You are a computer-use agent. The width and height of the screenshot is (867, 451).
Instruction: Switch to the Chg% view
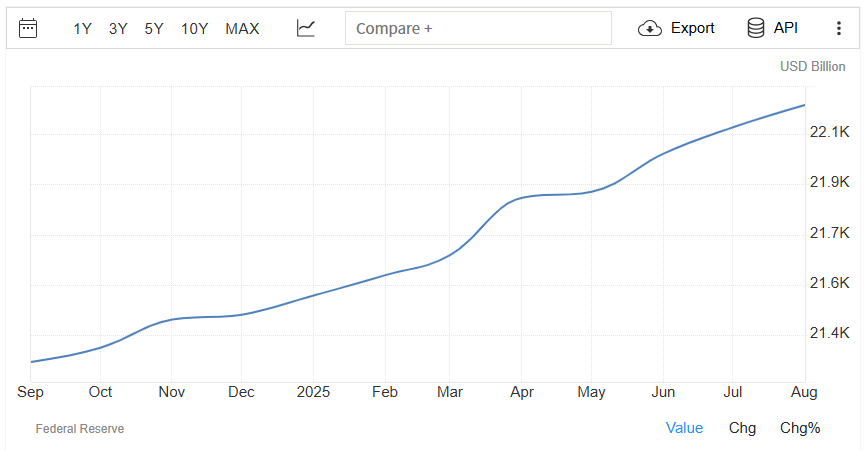pyautogui.click(x=800, y=428)
